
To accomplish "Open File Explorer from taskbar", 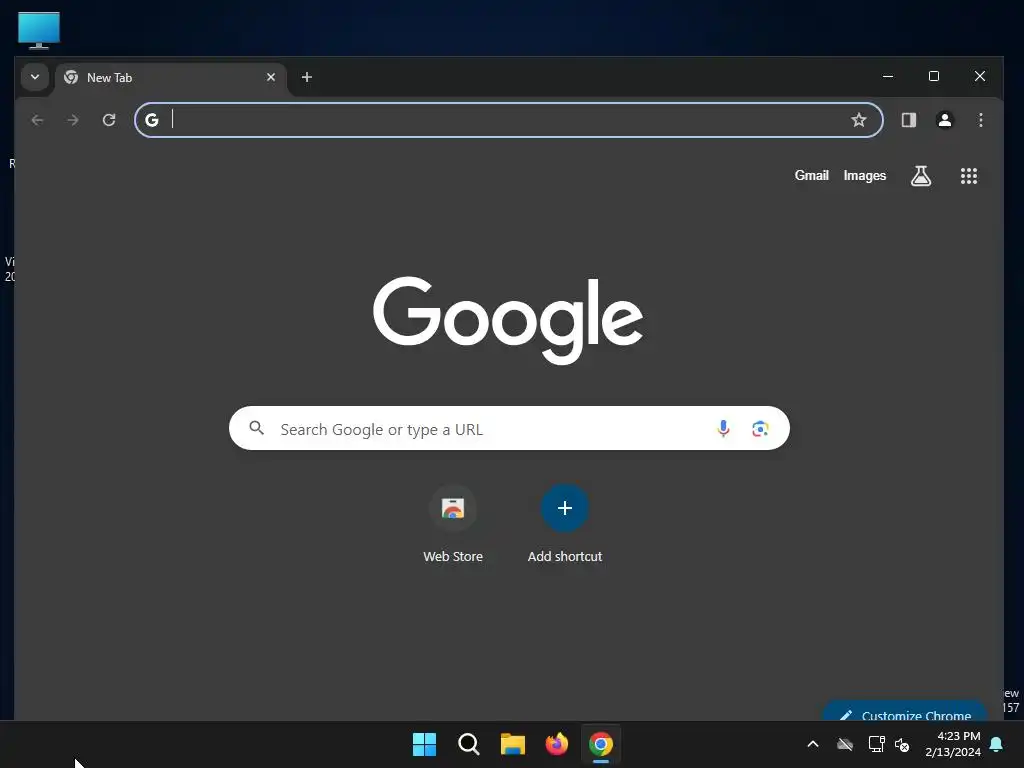I will click(513, 744).
